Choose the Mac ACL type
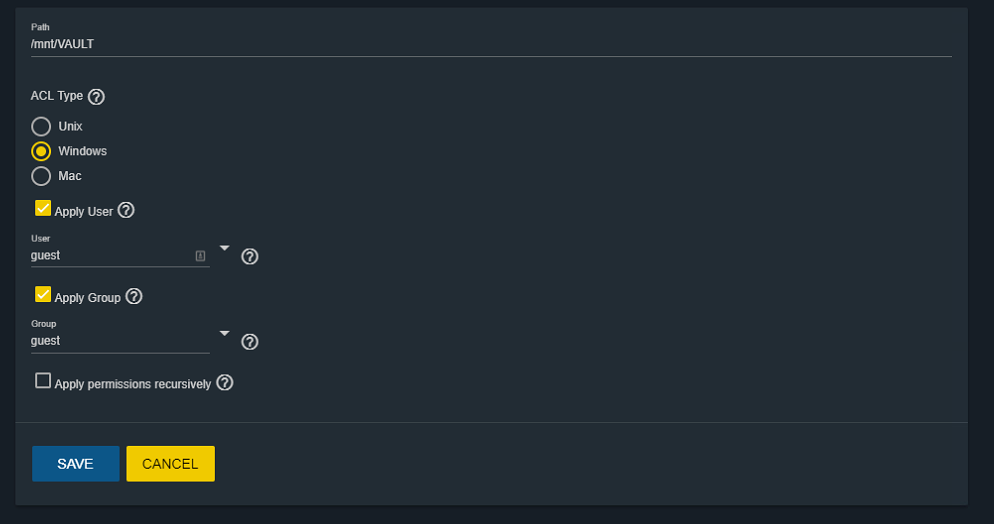Image resolution: width=994 pixels, height=524 pixels. (x=41, y=176)
